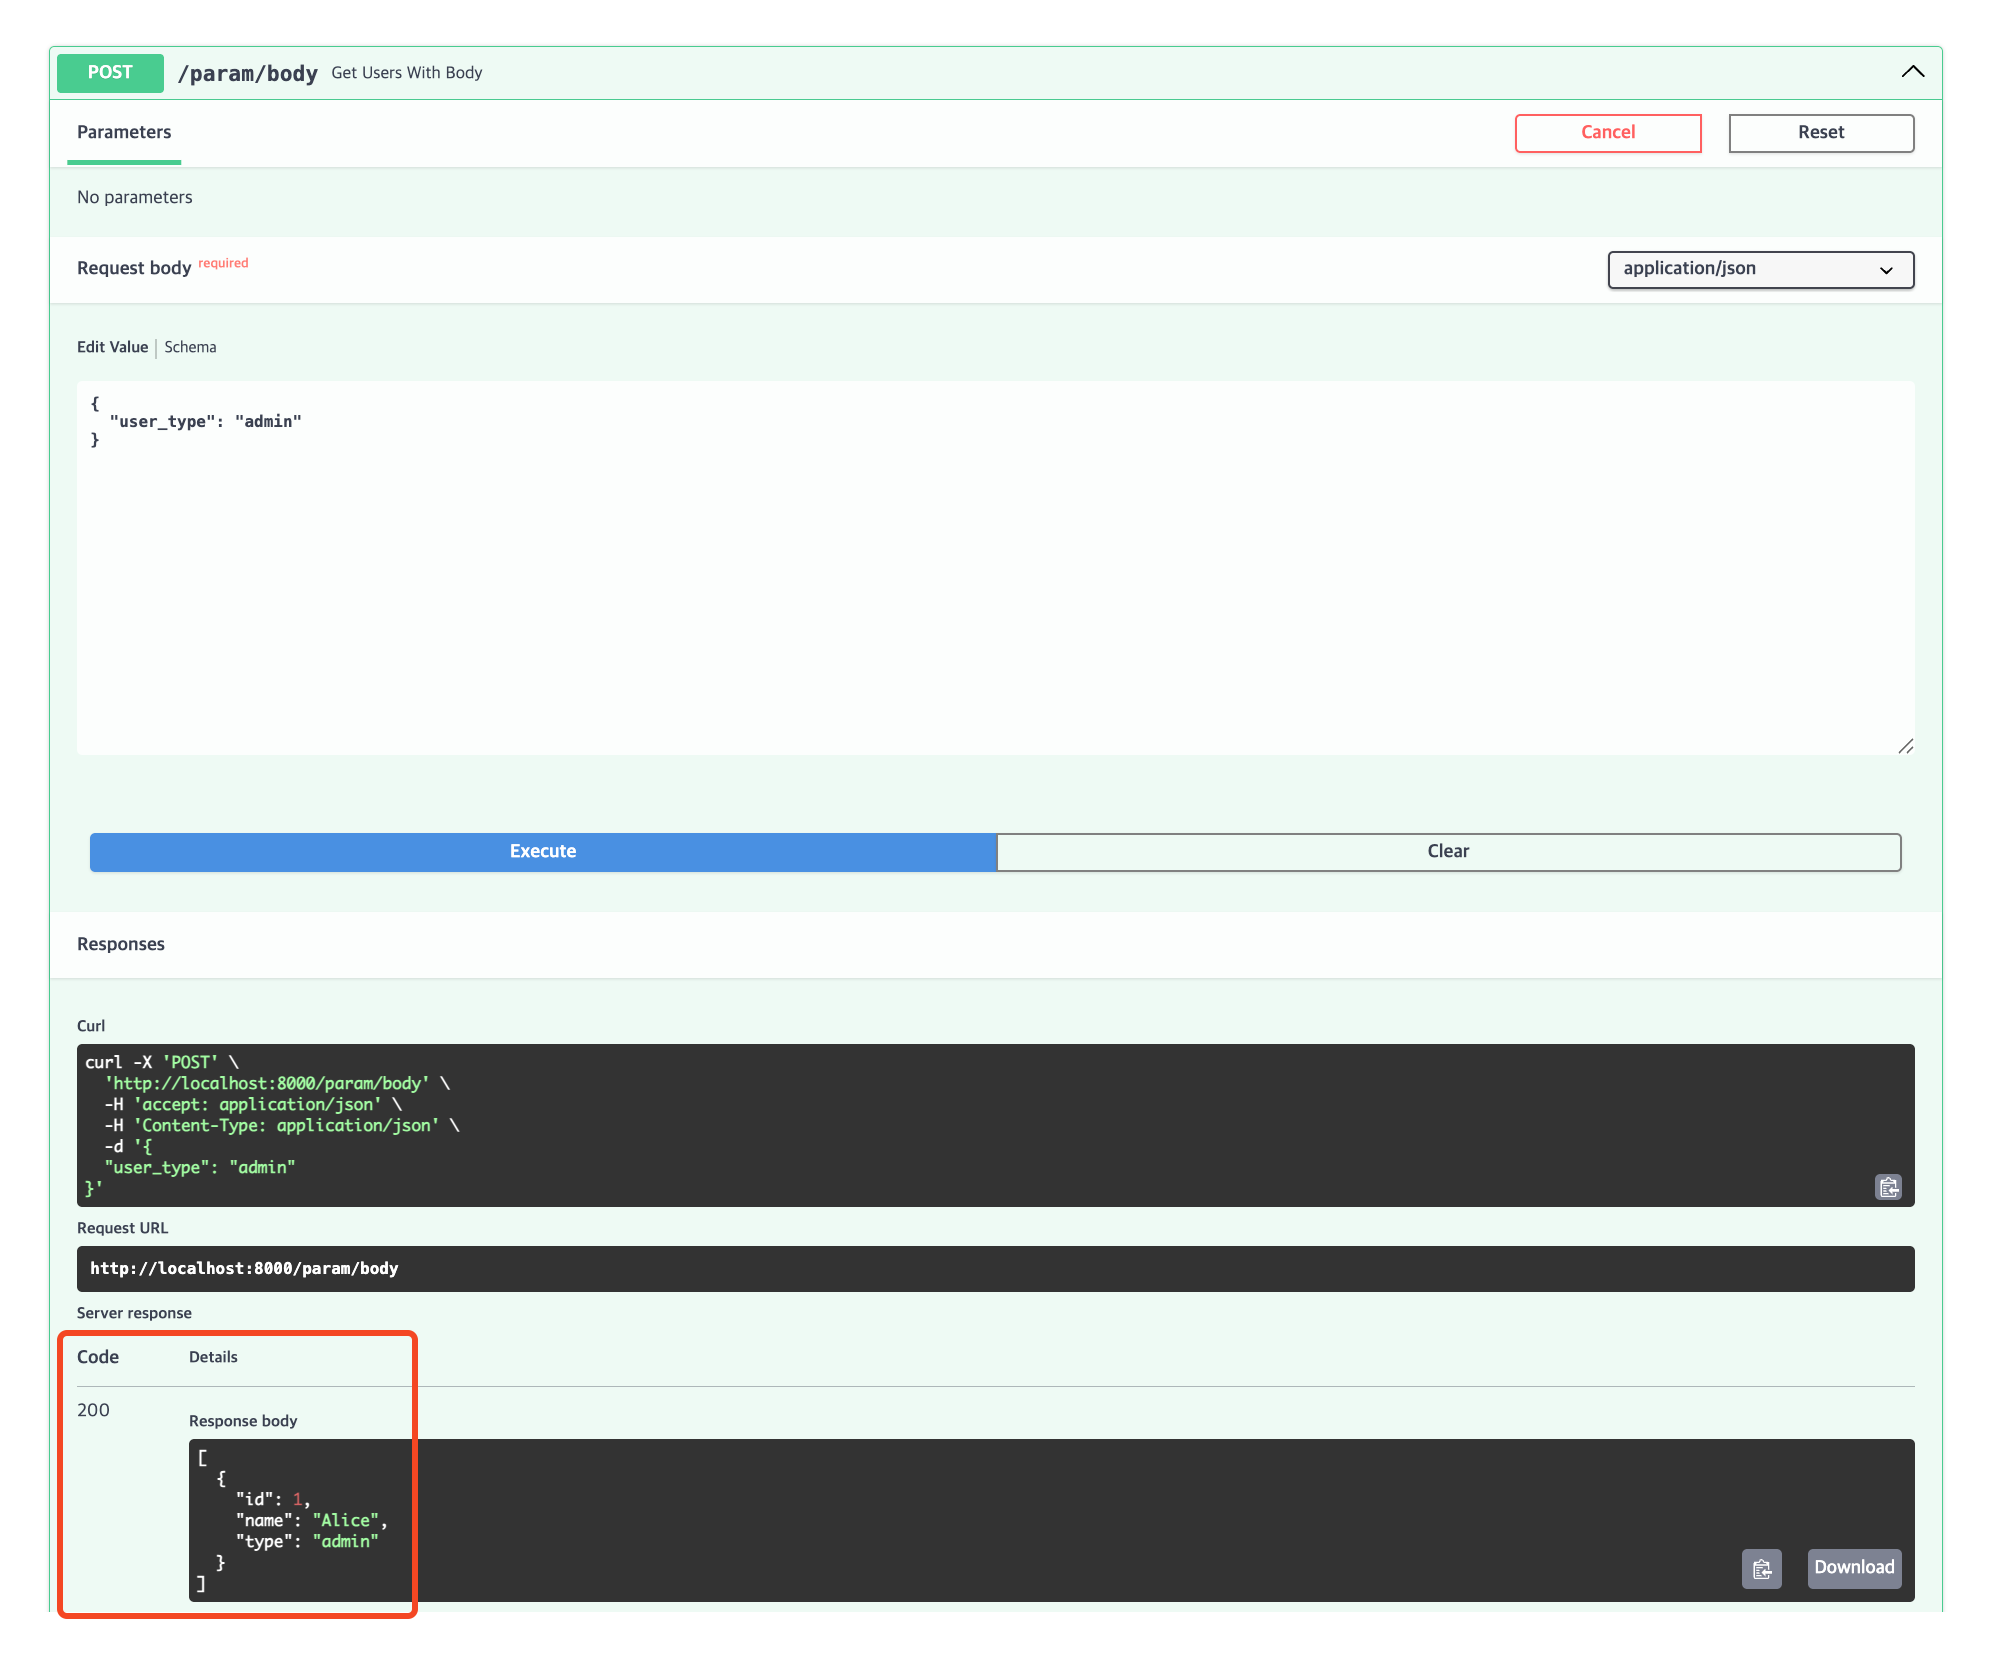Viewport: 1992px width, 1656px height.
Task: Copy the response body to clipboard
Action: 1761,1568
